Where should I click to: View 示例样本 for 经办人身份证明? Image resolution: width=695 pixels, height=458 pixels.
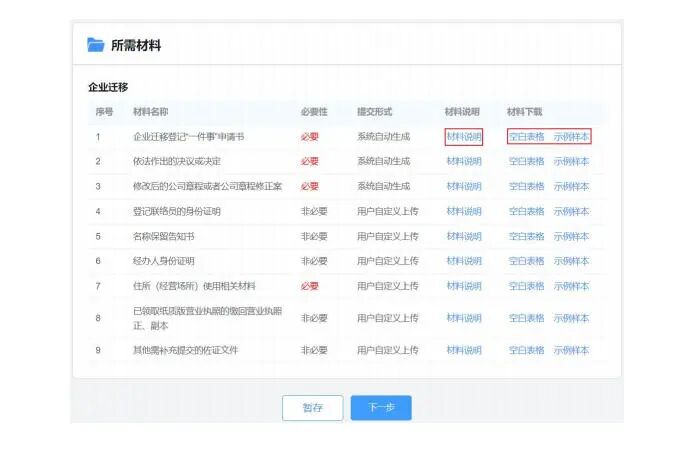(571, 261)
